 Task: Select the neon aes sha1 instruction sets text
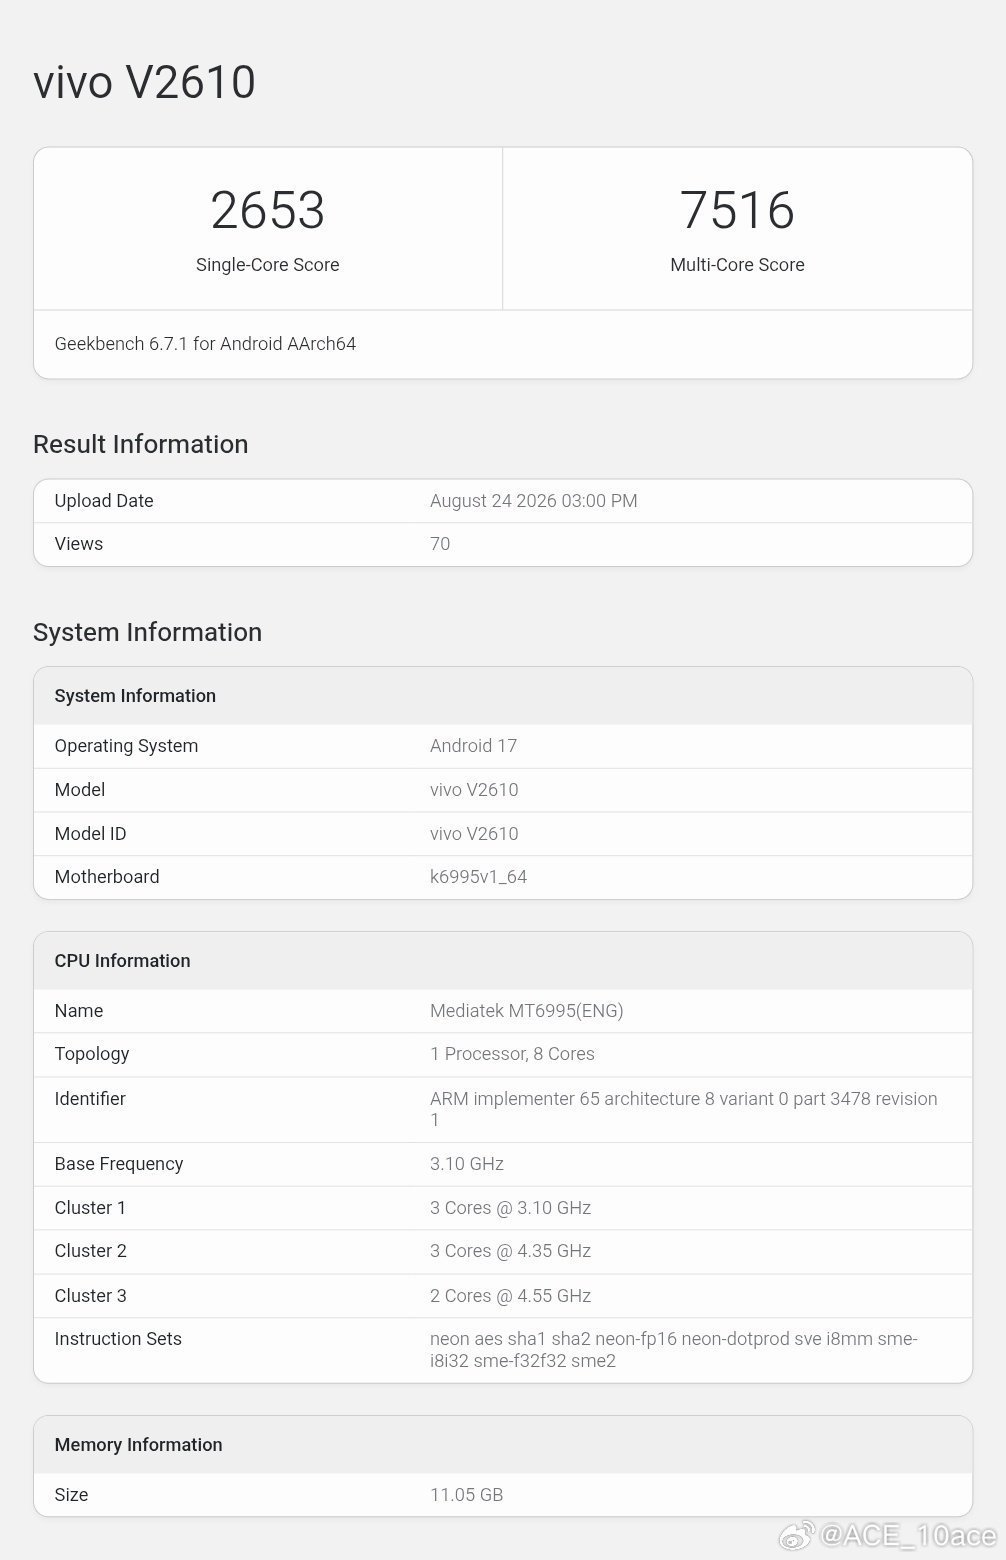674,1350
